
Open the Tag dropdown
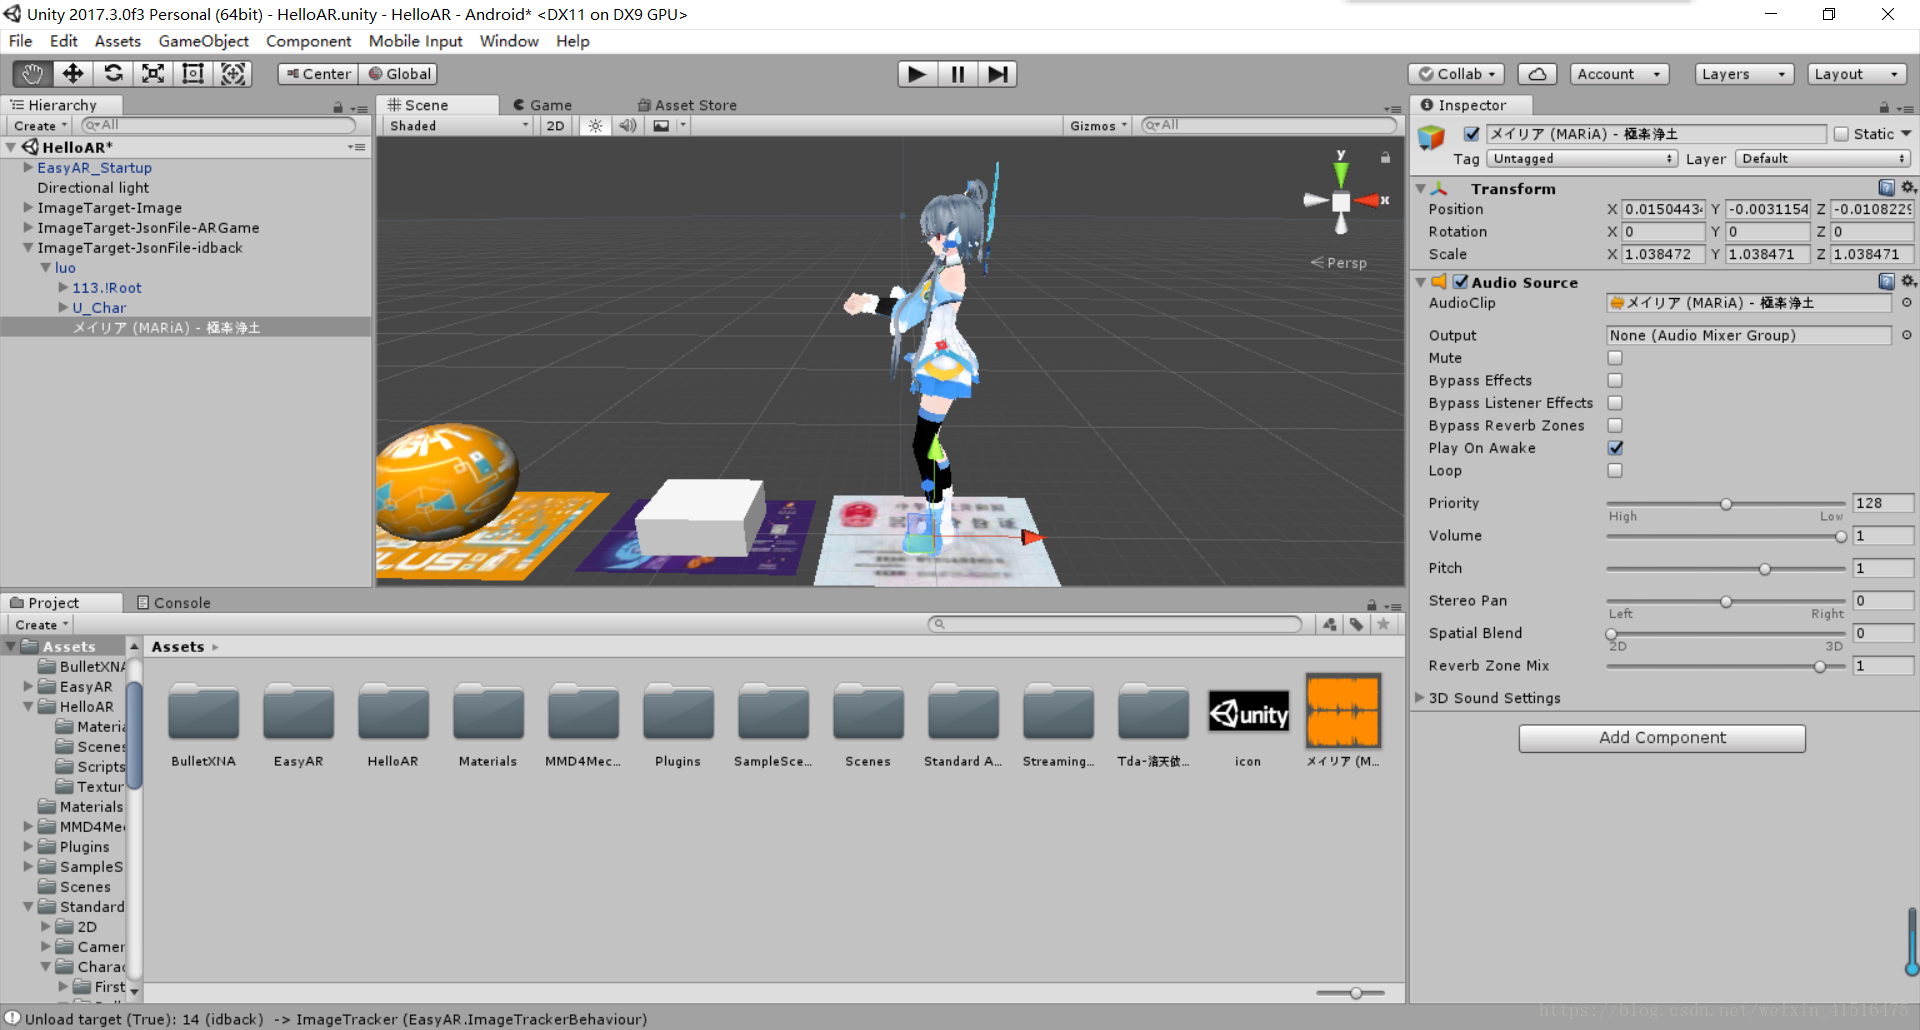(x=1581, y=159)
